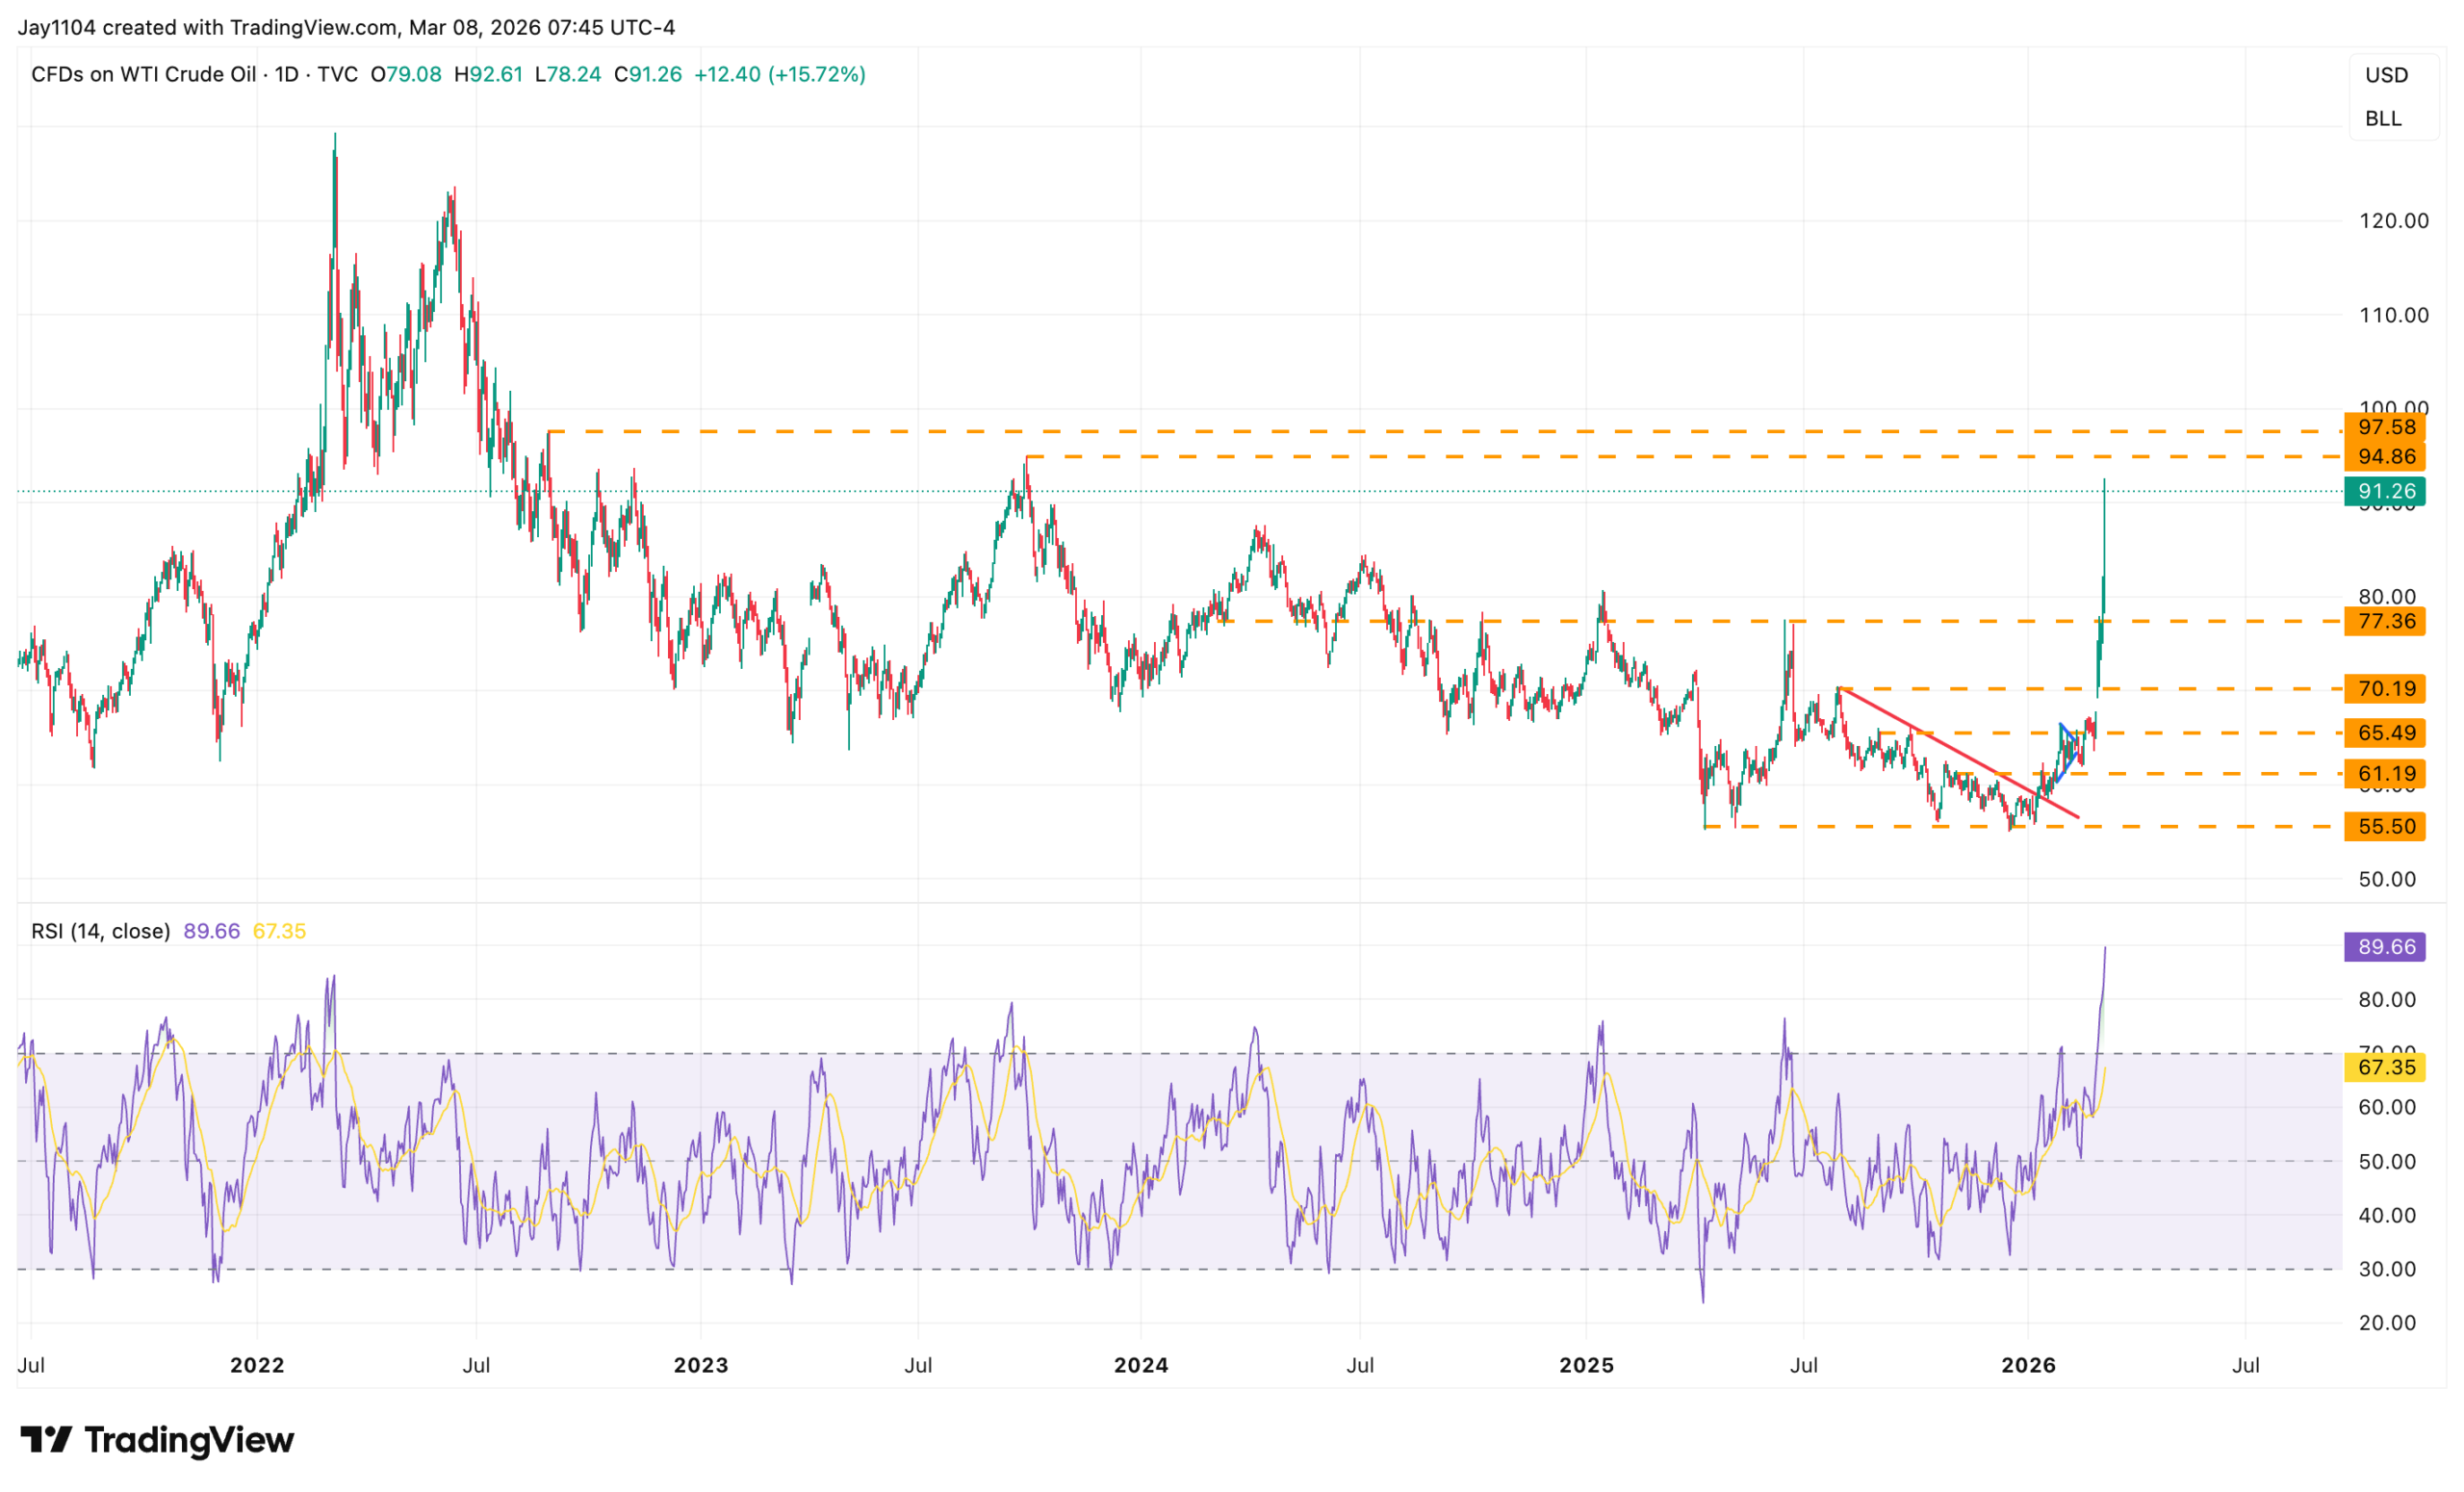The width and height of the screenshot is (2464, 1492).
Task: Click the yellow 67.35 RSI average tag
Action: pos(2384,1067)
